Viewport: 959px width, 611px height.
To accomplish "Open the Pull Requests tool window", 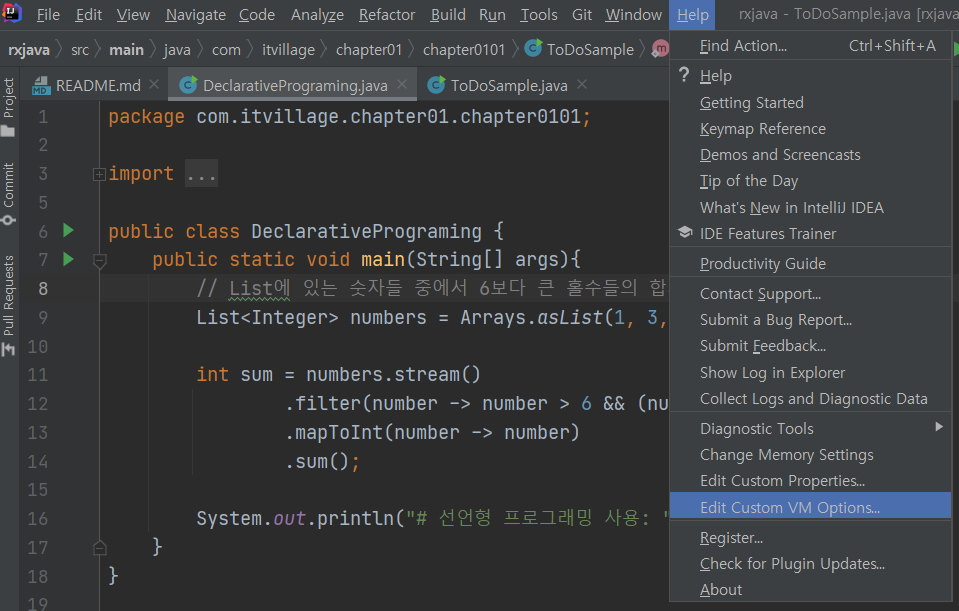I will (8, 305).
